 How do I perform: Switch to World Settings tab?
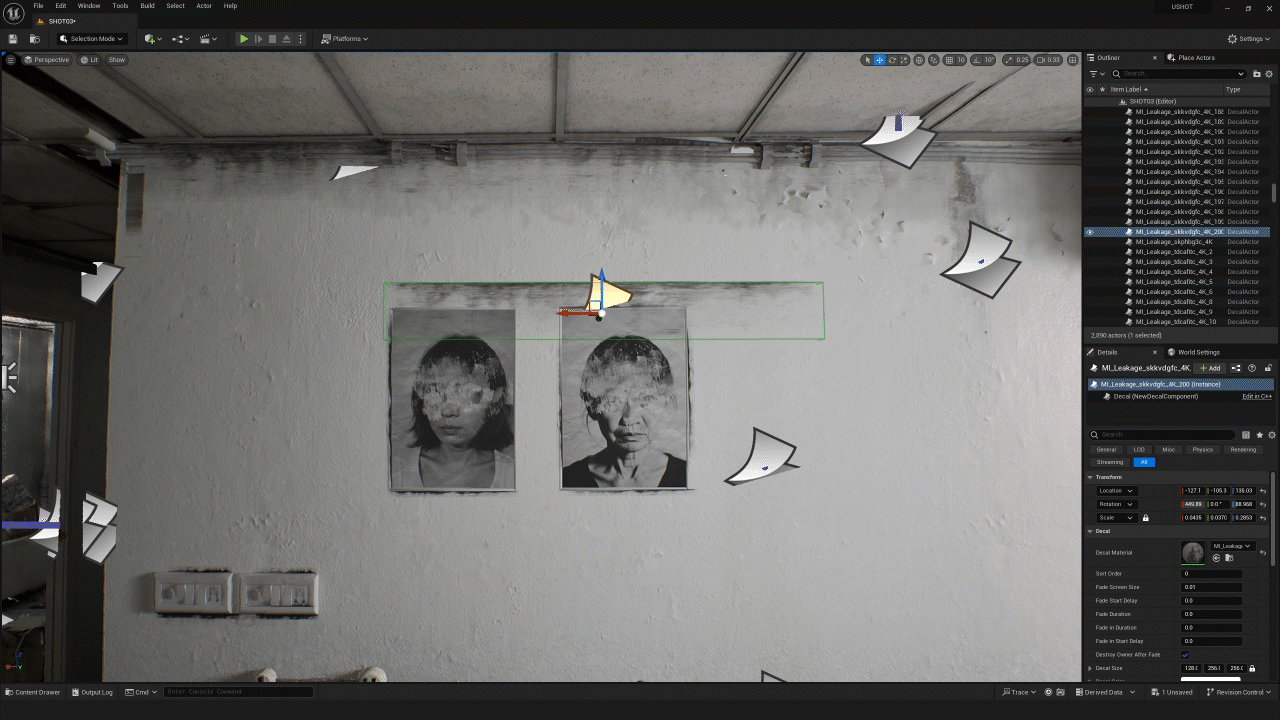click(x=1194, y=352)
